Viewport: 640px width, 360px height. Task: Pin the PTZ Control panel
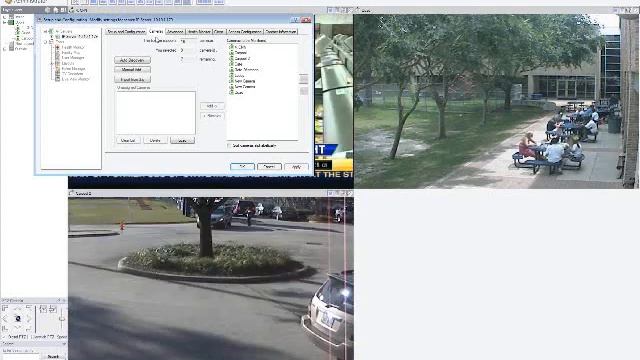(x=59, y=300)
